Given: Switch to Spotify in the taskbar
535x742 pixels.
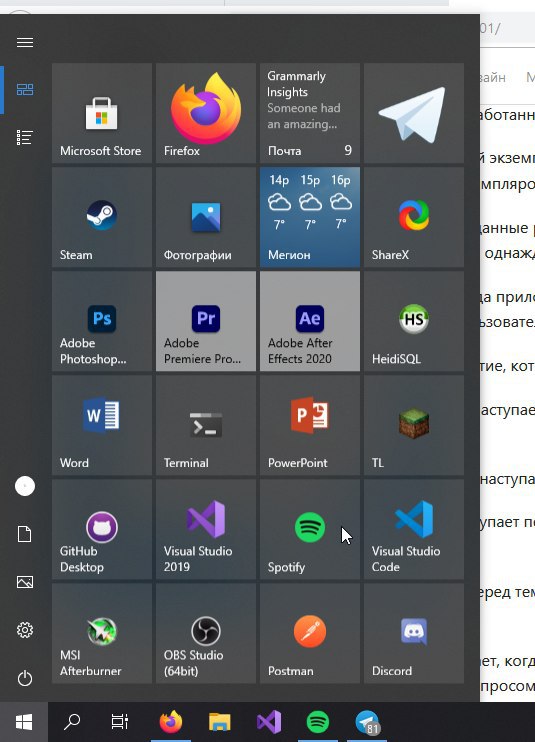Looking at the screenshot, I should (x=318, y=722).
